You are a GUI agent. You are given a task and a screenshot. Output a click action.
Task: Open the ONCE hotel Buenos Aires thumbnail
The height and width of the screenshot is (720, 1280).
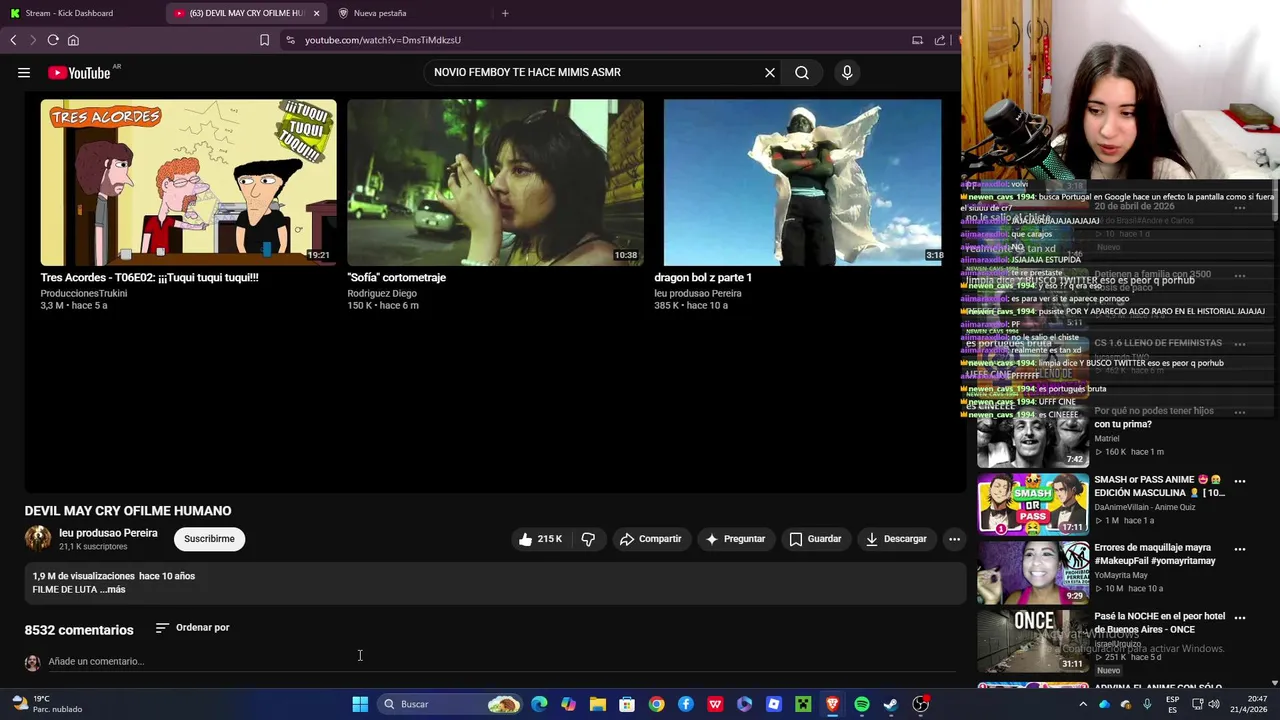tap(1033, 640)
